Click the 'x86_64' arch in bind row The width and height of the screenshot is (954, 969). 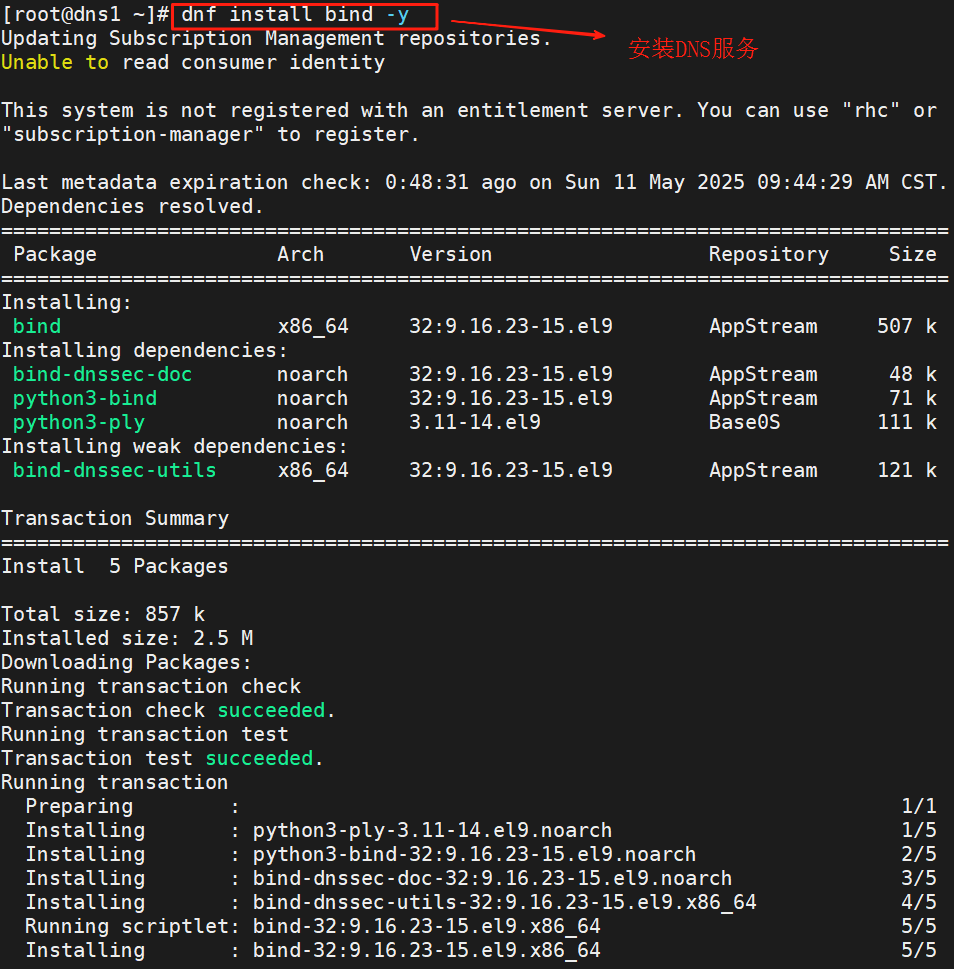click(313, 326)
